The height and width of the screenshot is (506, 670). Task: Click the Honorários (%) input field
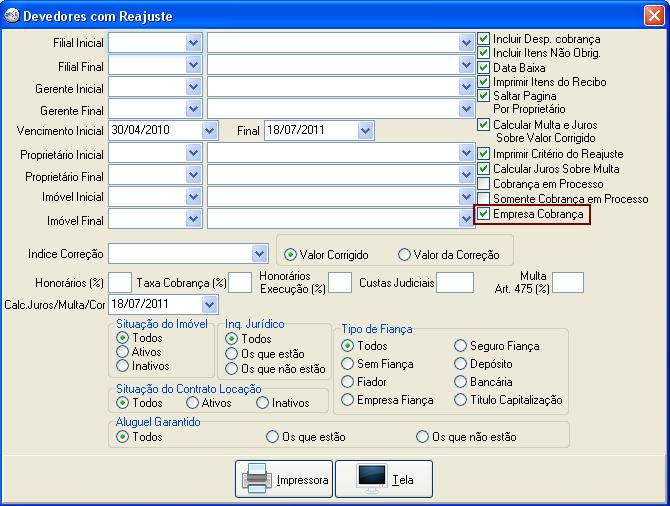coord(120,283)
